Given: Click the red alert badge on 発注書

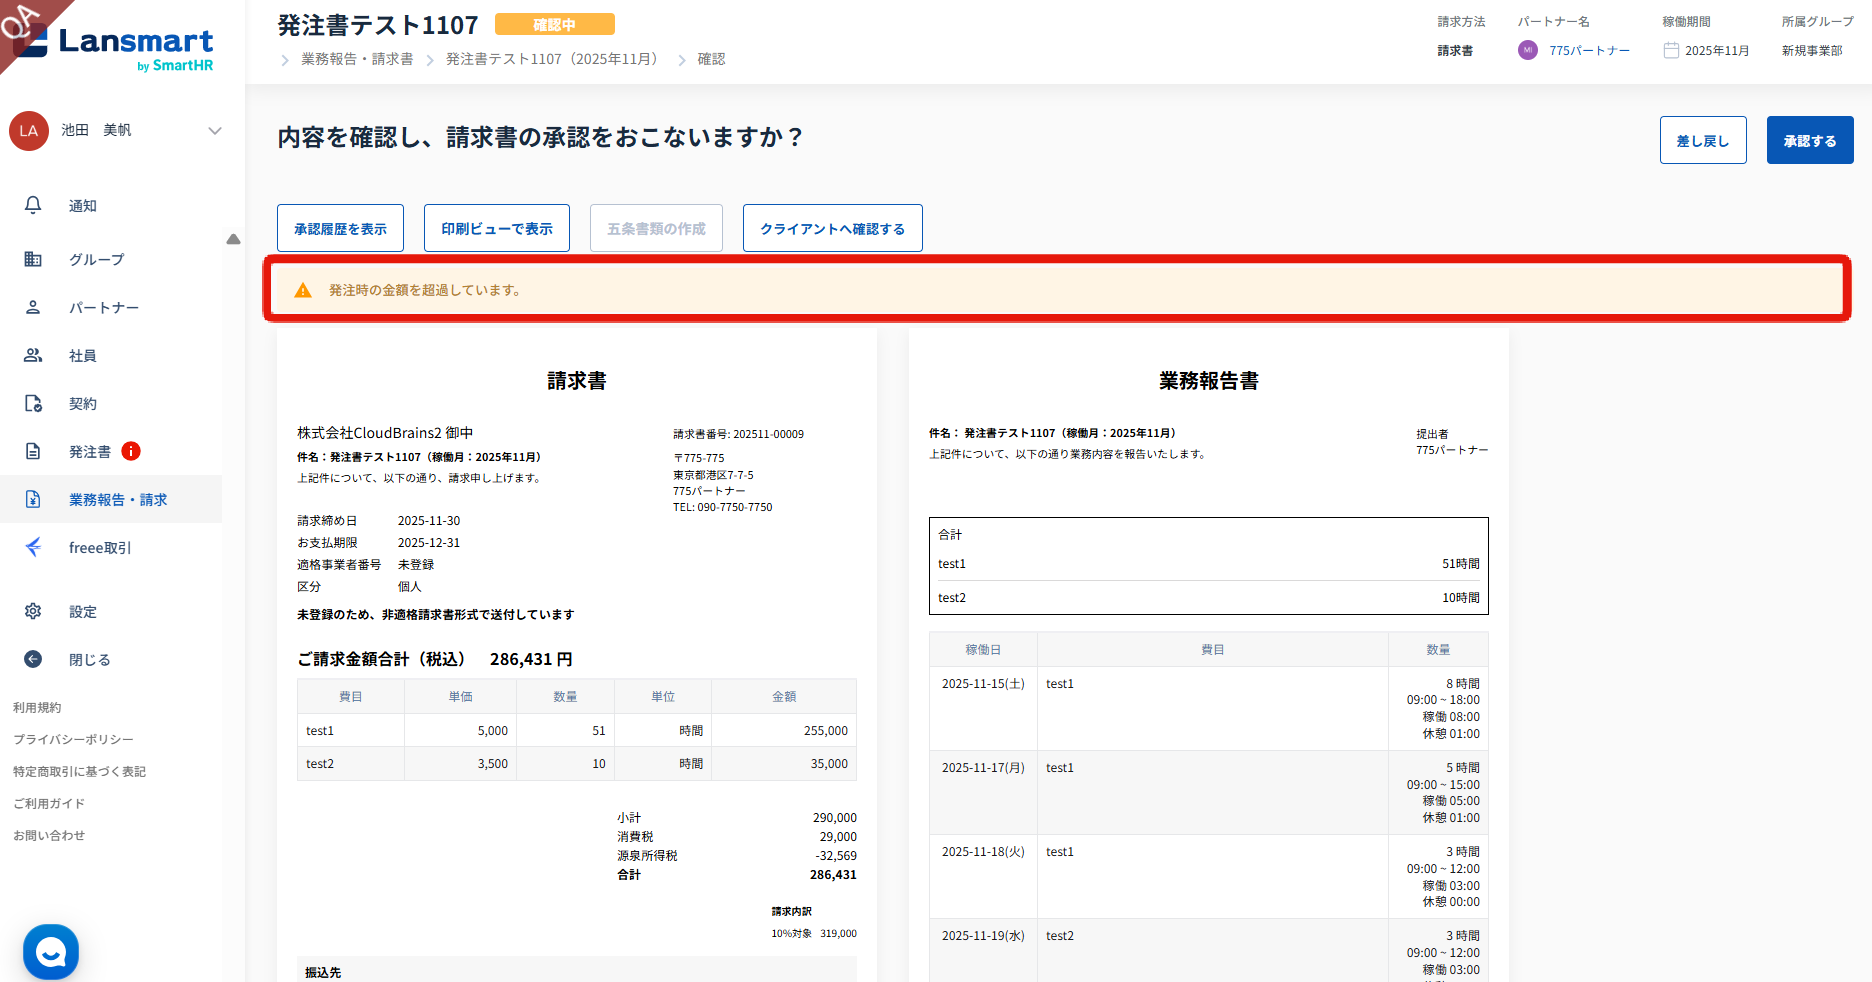Looking at the screenshot, I should point(131,451).
